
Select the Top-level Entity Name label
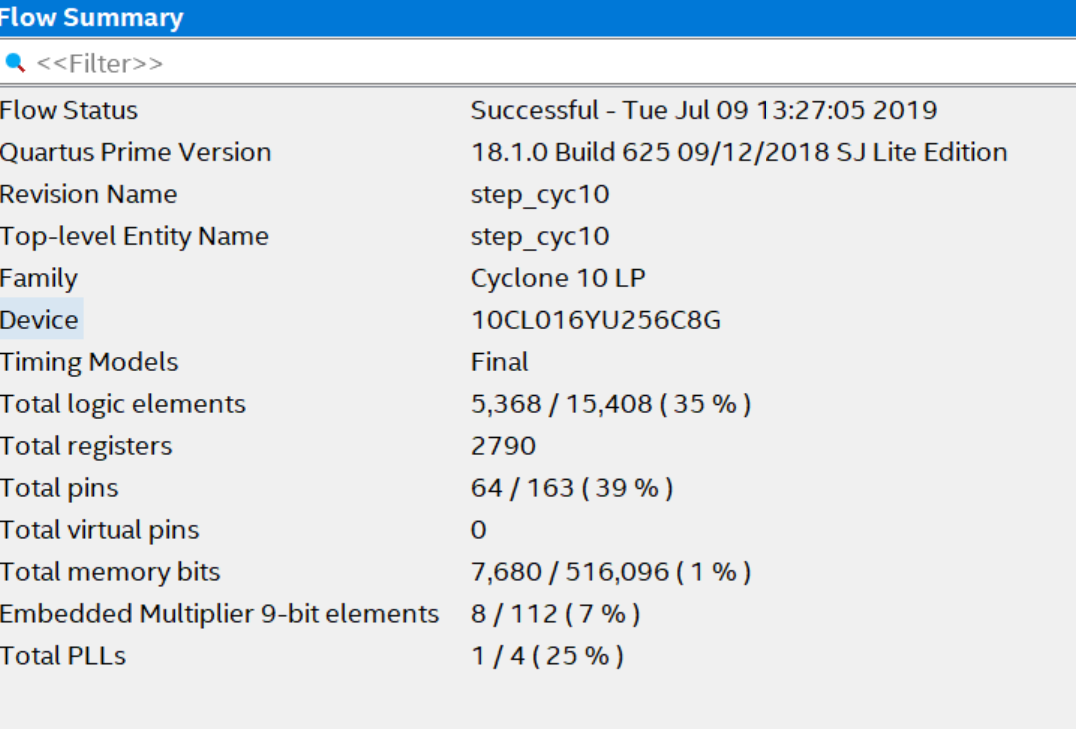tap(134, 236)
